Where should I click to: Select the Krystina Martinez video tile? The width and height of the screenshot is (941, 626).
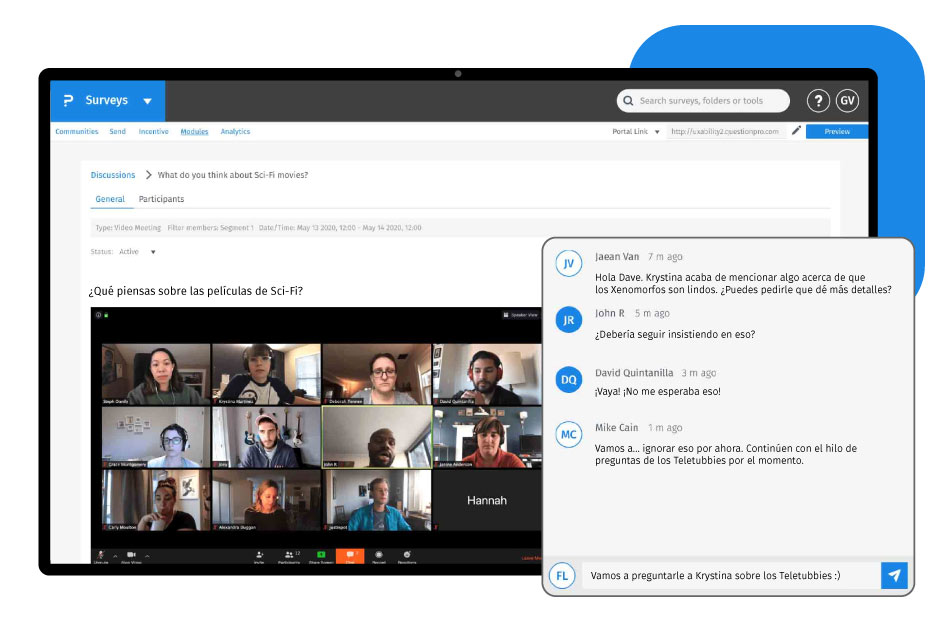tap(266, 374)
